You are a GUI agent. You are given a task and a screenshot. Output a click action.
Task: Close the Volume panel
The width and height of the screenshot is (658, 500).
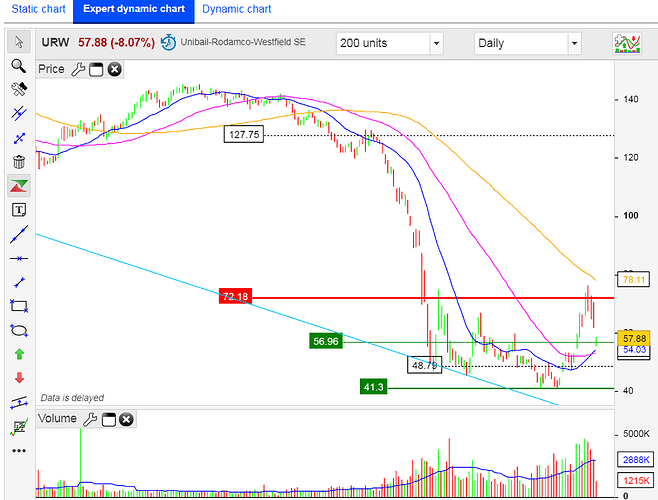tap(126, 418)
